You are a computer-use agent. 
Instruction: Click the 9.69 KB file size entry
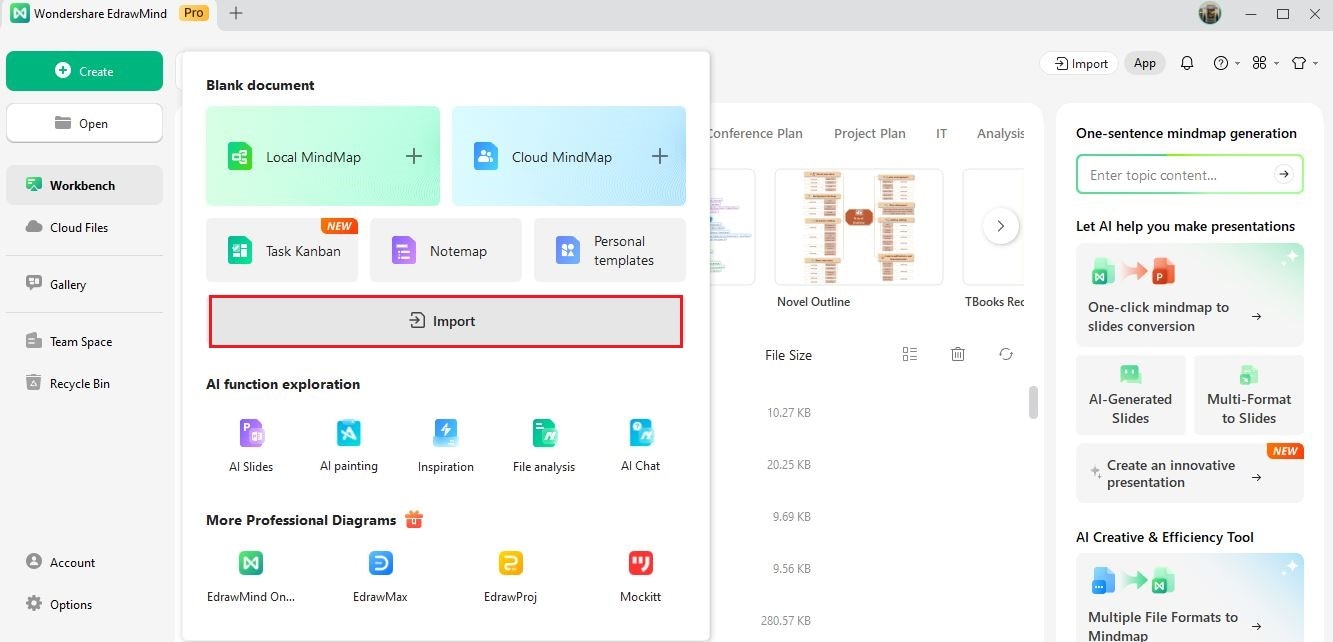(791, 517)
